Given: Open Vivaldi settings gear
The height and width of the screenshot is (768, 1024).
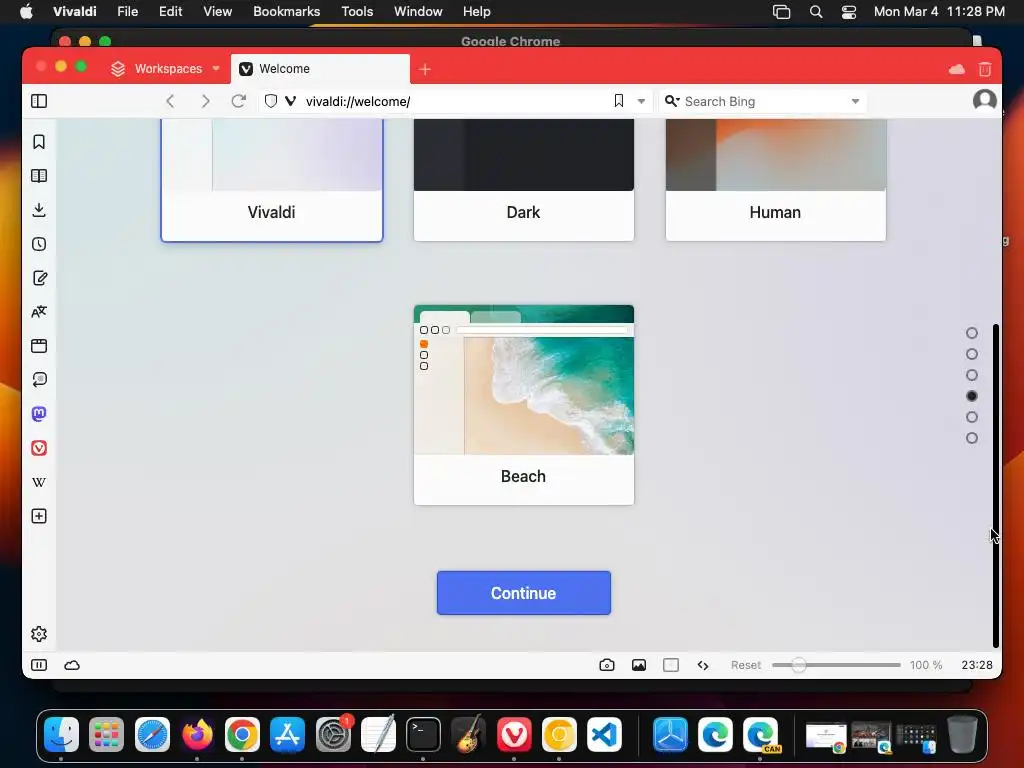Looking at the screenshot, I should click(39, 633).
